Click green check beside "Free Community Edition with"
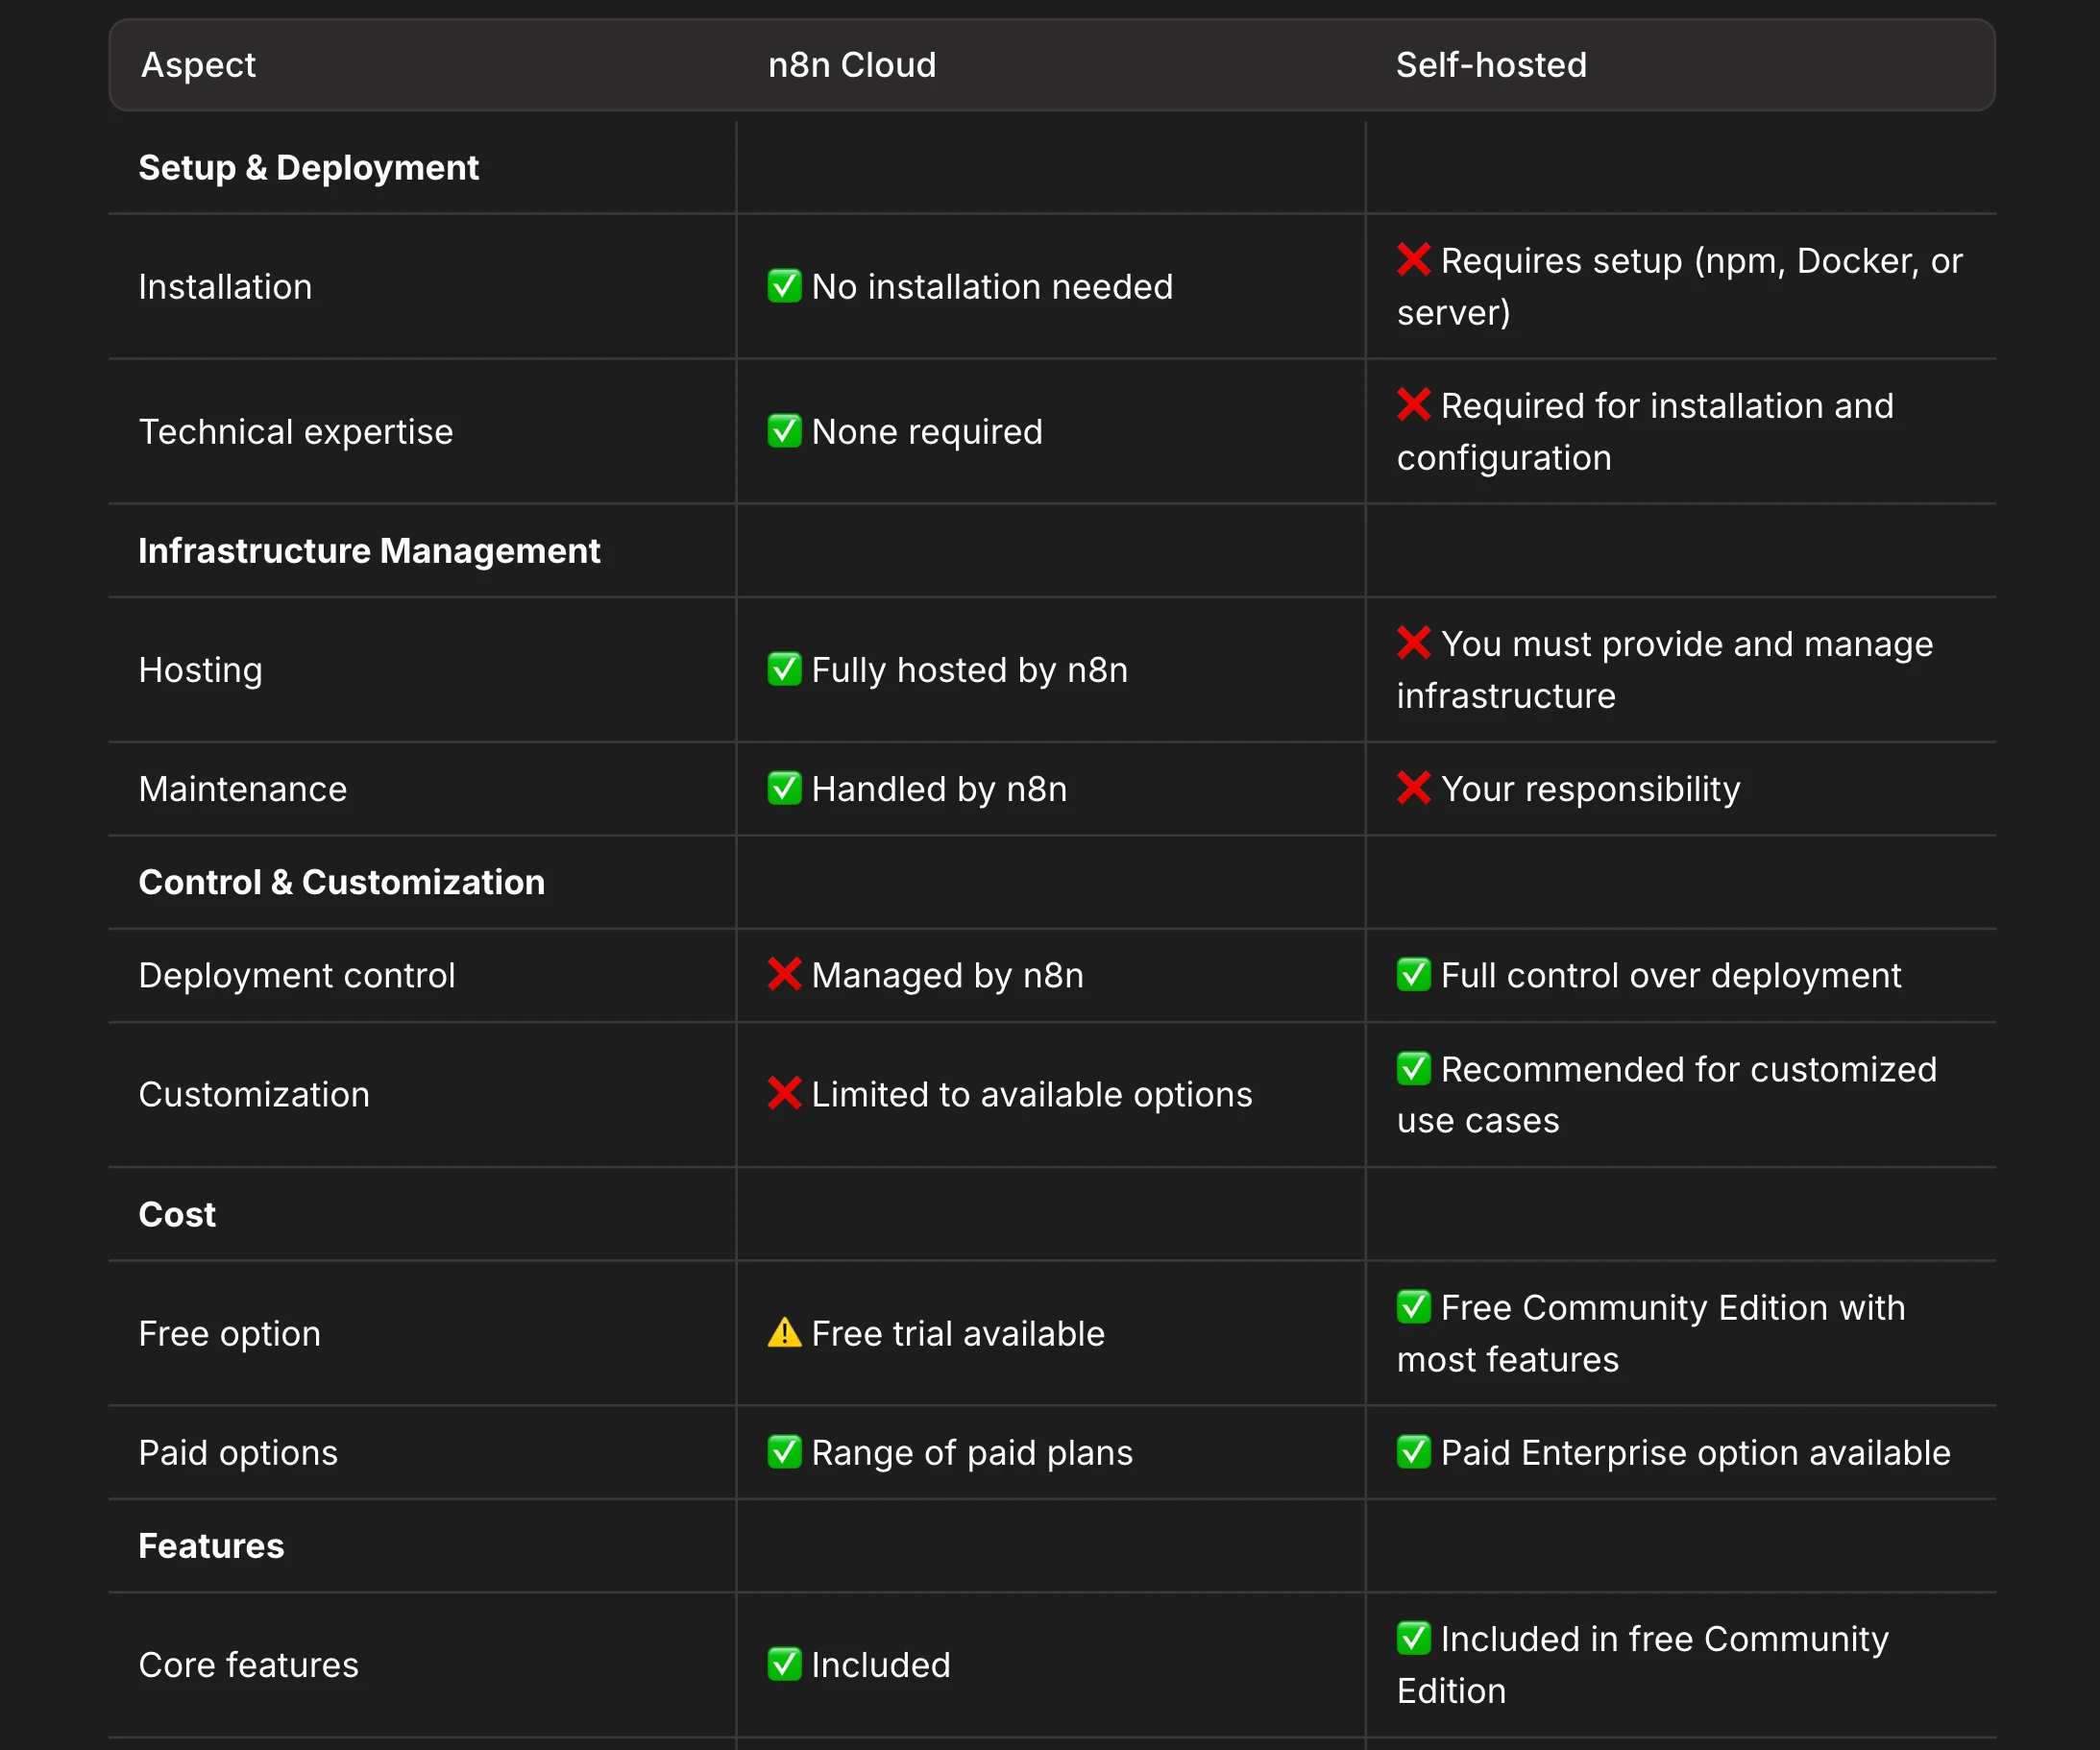This screenshot has width=2100, height=1750. tap(1413, 1306)
